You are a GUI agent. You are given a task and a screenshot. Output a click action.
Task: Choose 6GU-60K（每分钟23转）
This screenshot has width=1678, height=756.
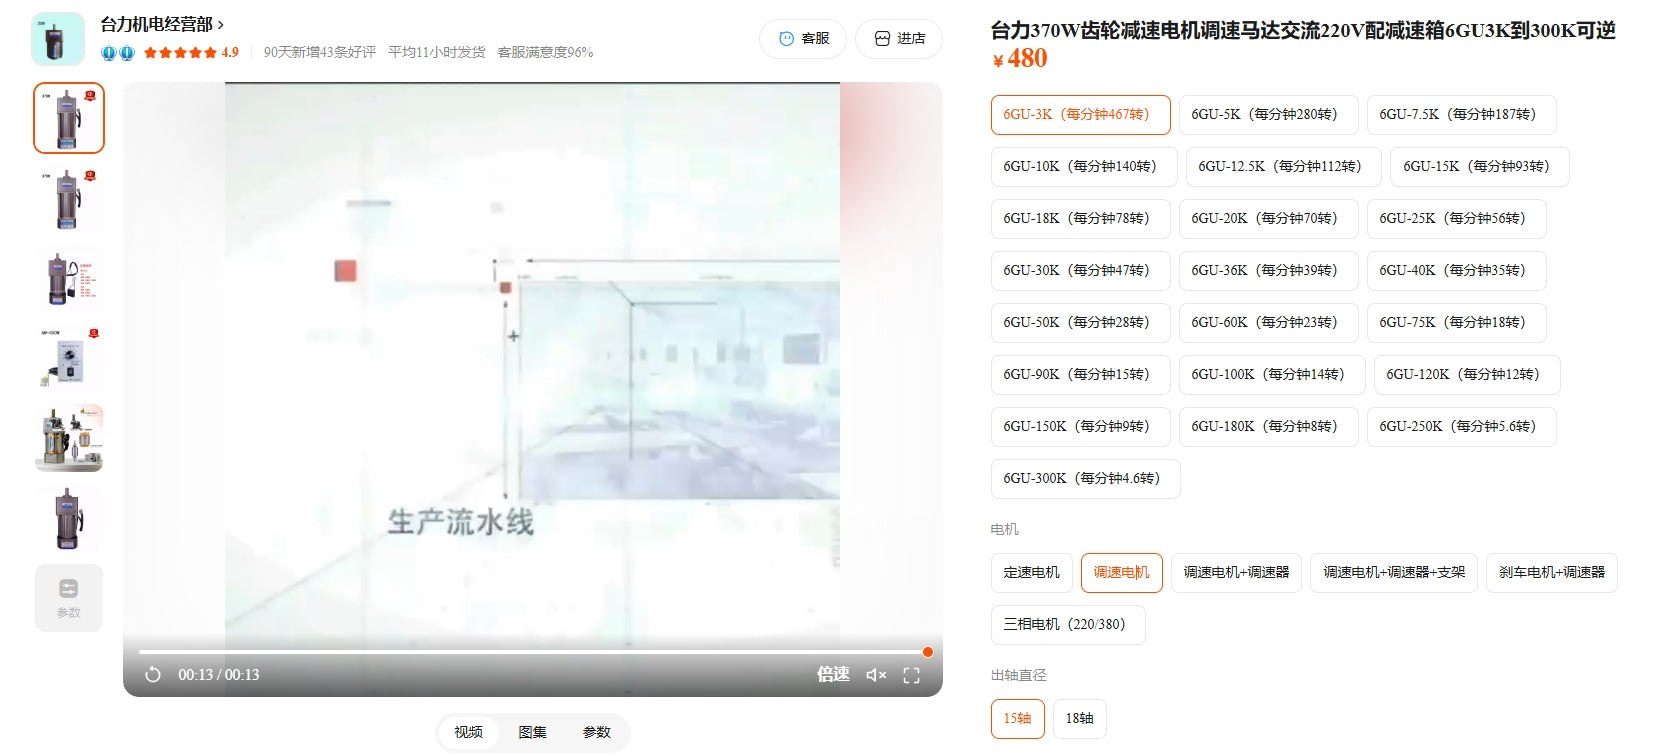click(x=1269, y=323)
